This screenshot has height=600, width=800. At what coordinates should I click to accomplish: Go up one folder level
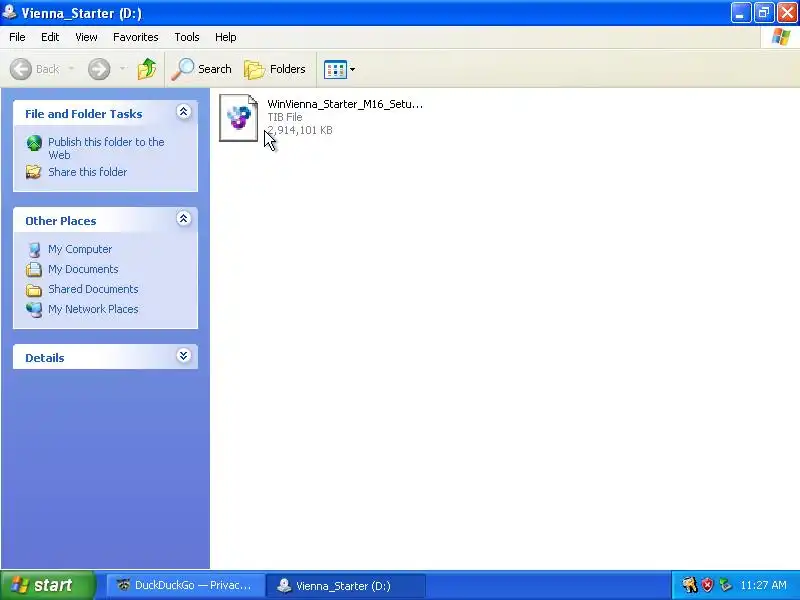[147, 69]
